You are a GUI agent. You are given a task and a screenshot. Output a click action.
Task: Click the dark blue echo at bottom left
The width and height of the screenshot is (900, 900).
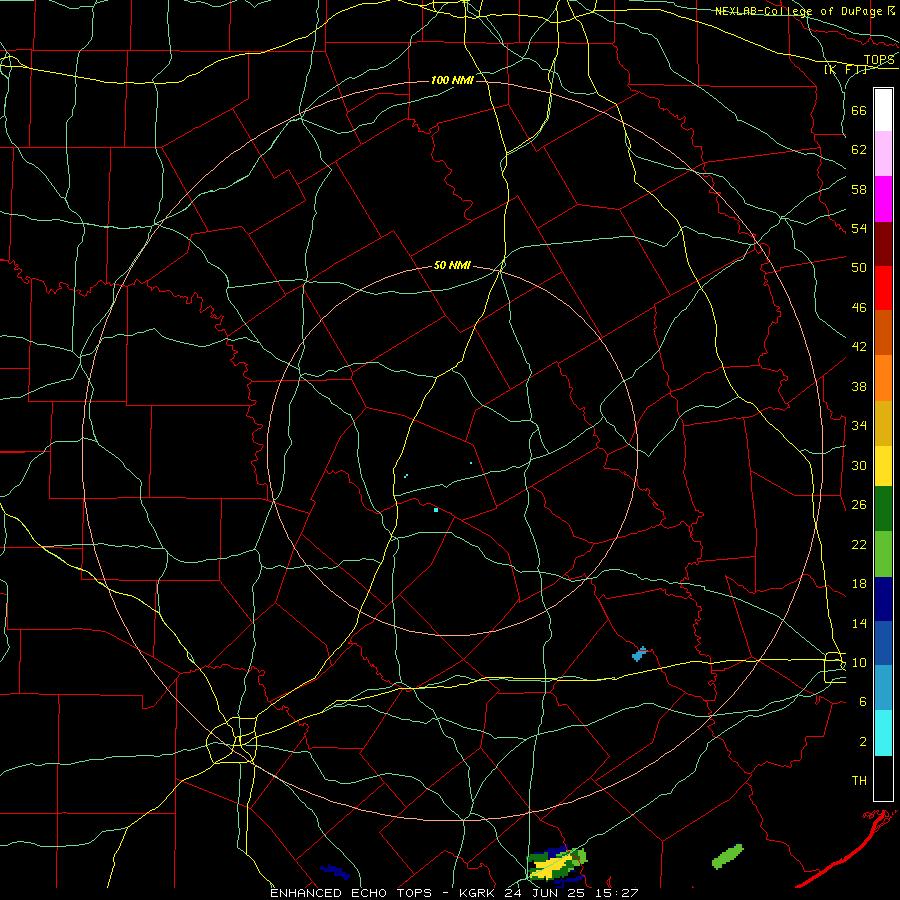click(x=335, y=871)
